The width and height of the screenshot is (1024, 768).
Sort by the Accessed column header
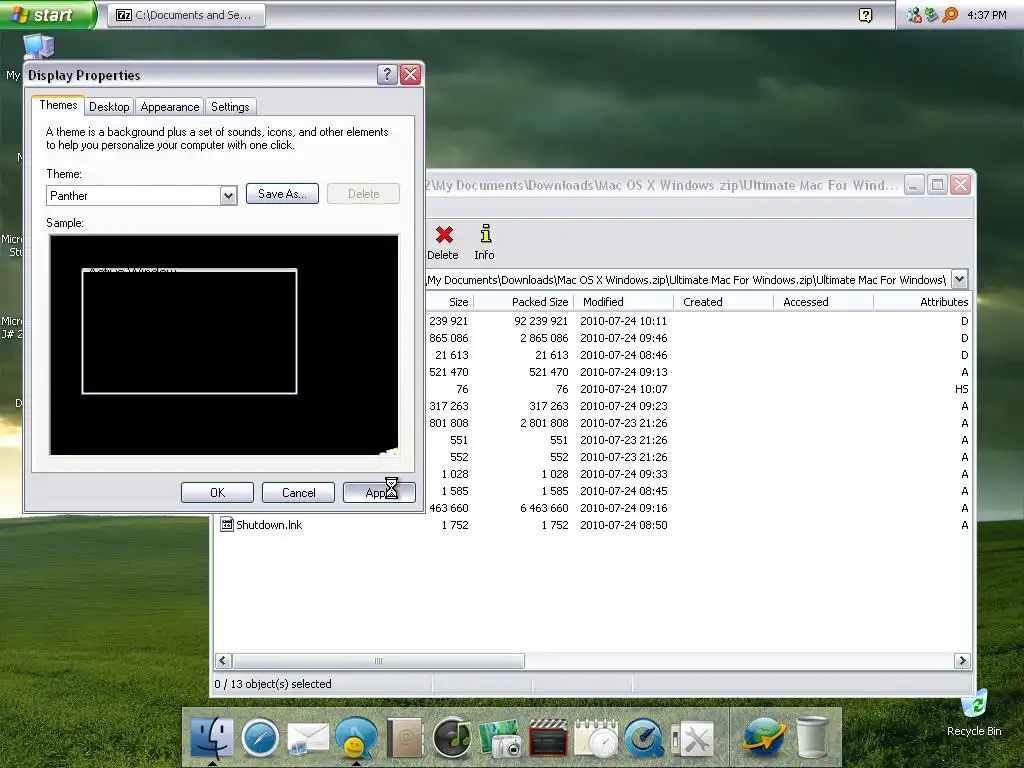click(x=824, y=302)
